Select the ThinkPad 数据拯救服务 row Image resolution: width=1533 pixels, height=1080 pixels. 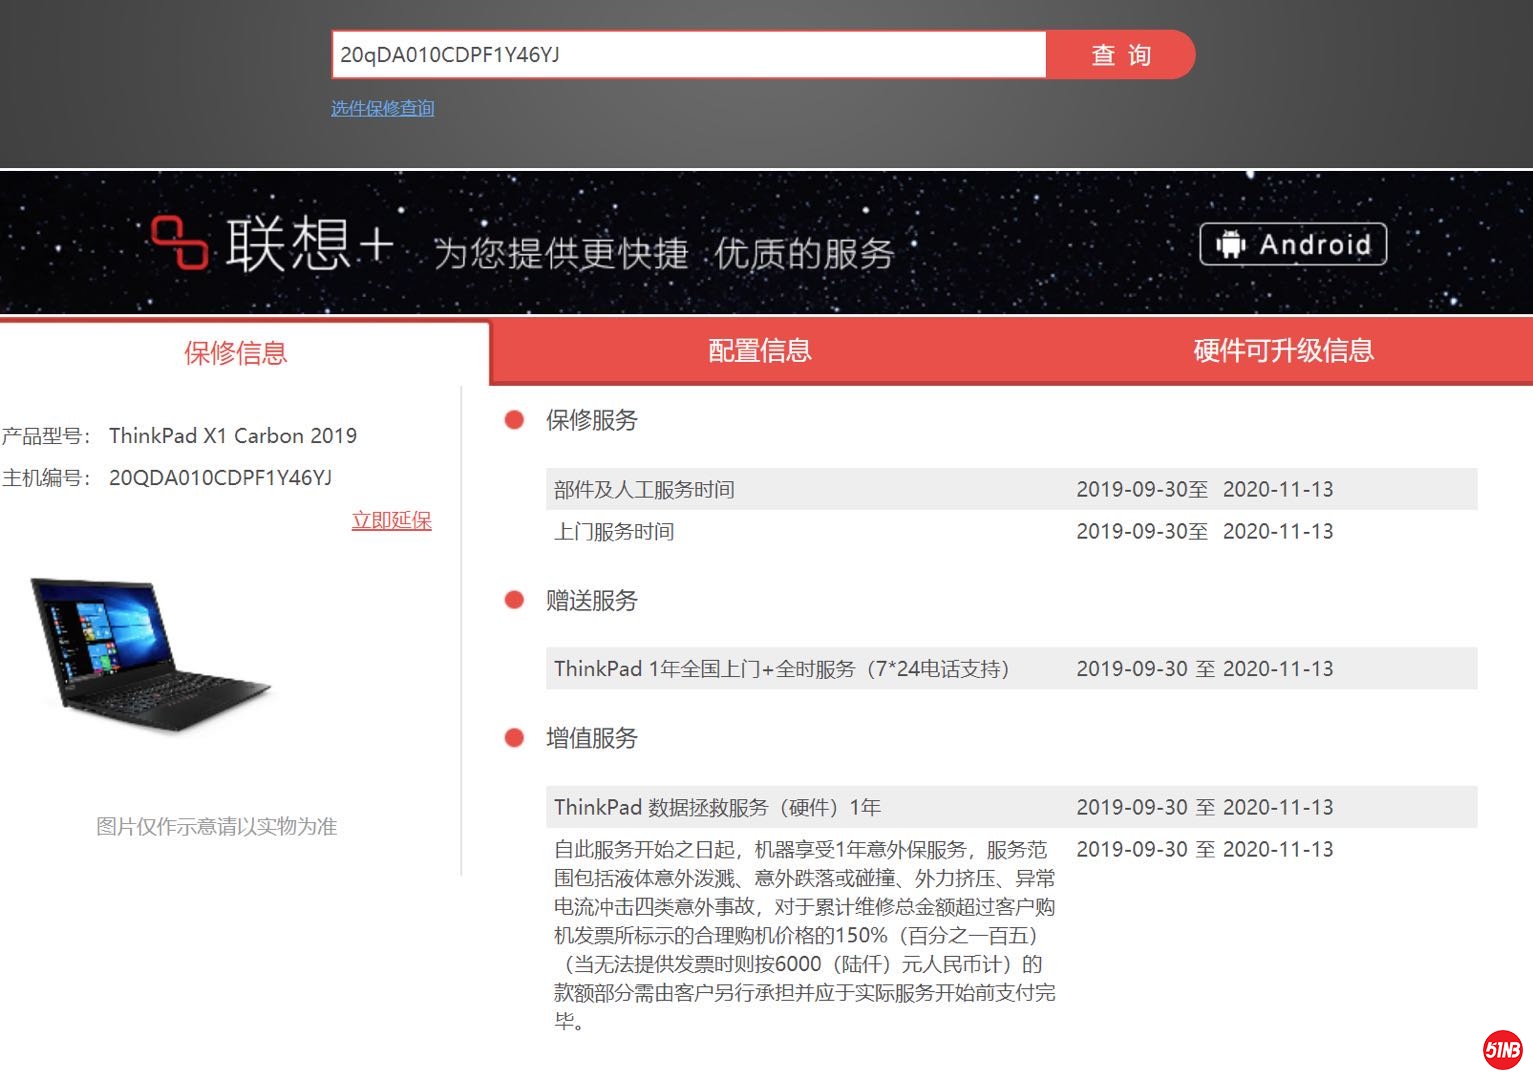point(1010,807)
